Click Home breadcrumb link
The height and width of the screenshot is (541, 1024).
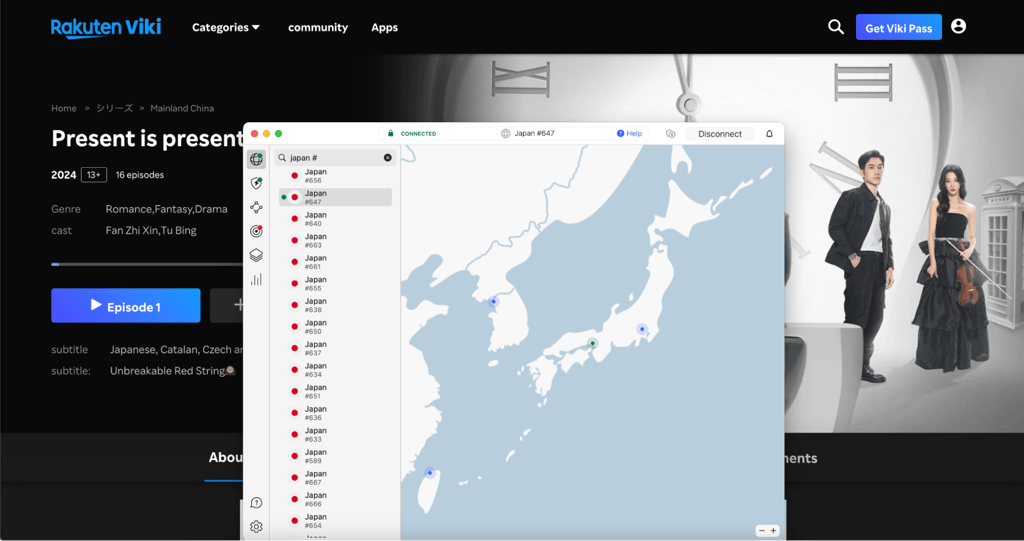coord(64,108)
